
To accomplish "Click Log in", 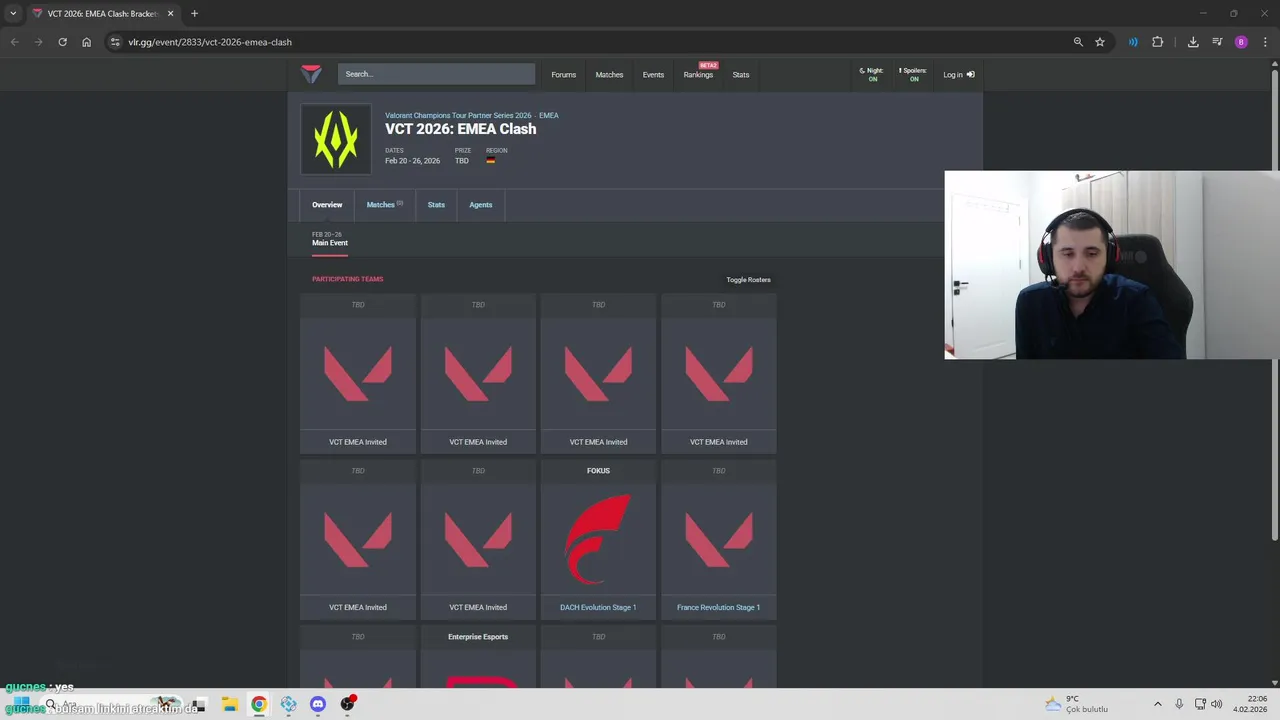I will coord(958,75).
